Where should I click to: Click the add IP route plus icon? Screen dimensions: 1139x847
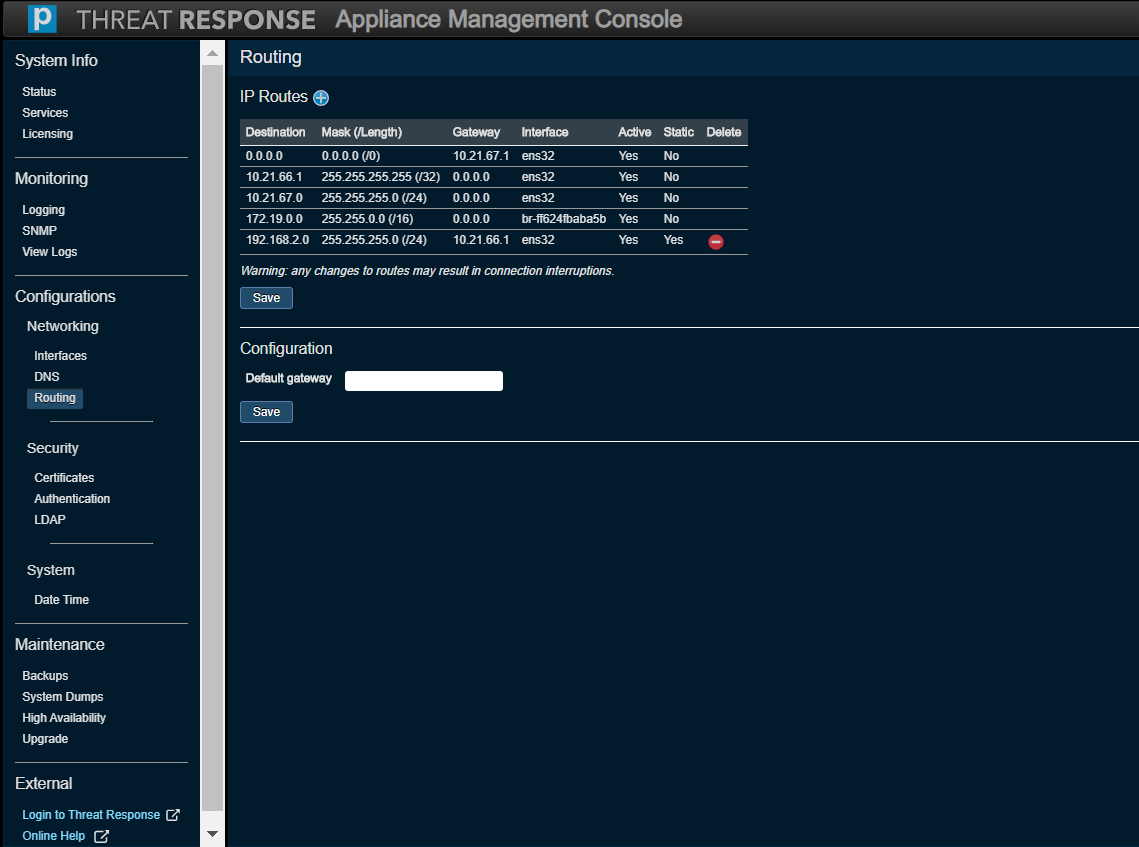tap(321, 98)
